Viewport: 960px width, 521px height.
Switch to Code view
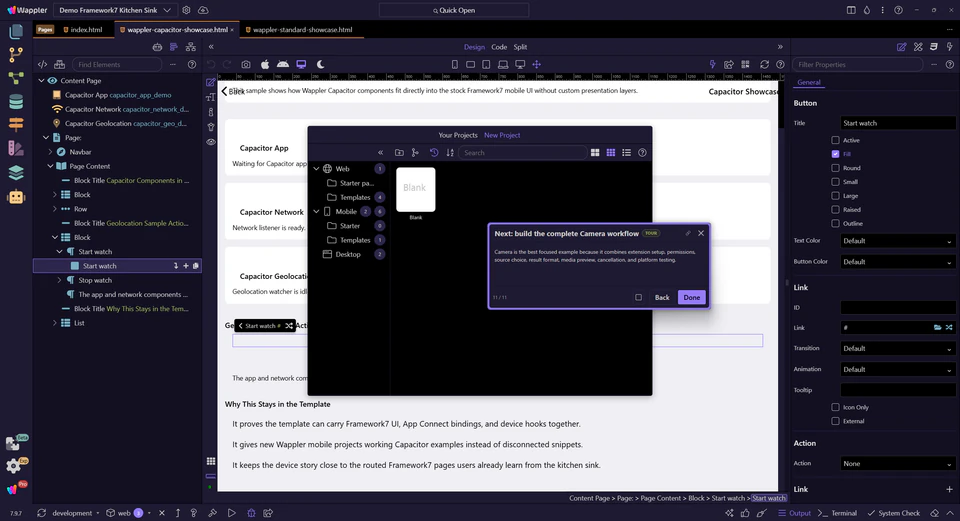tap(499, 47)
